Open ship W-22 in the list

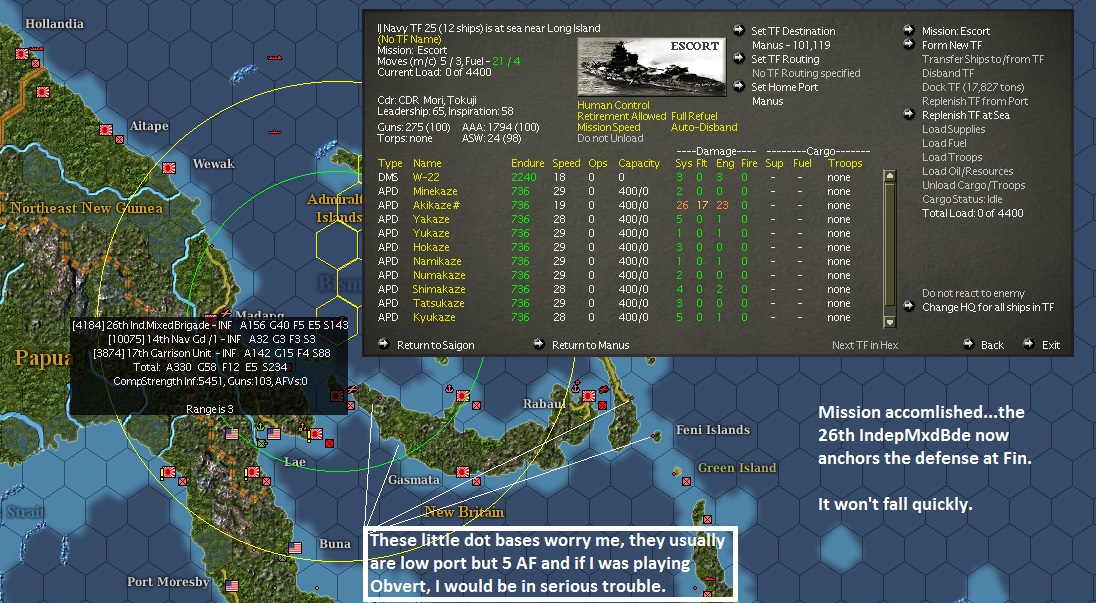426,177
